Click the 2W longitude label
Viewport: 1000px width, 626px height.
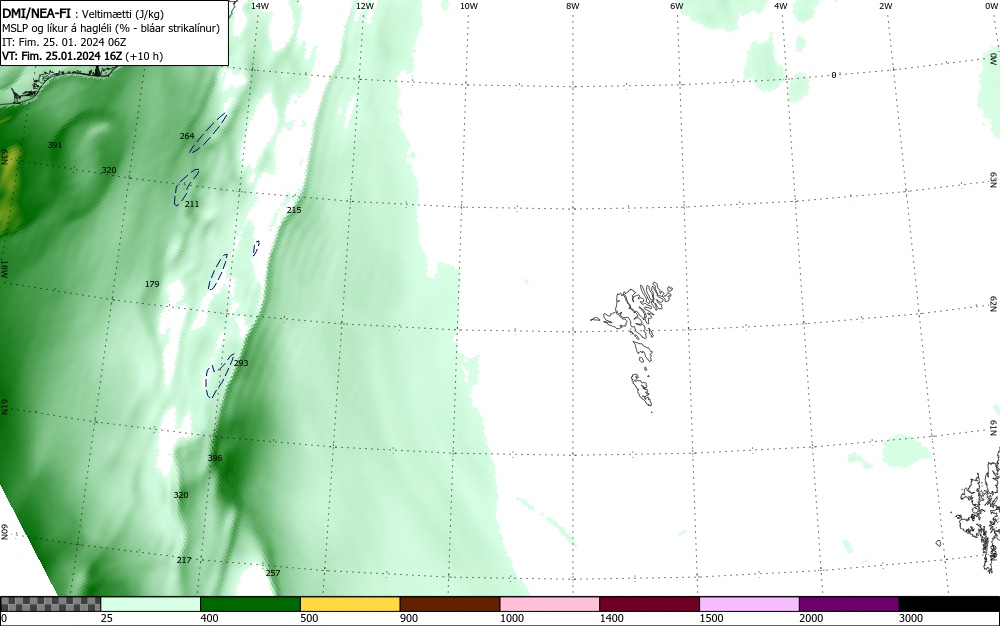coord(885,6)
